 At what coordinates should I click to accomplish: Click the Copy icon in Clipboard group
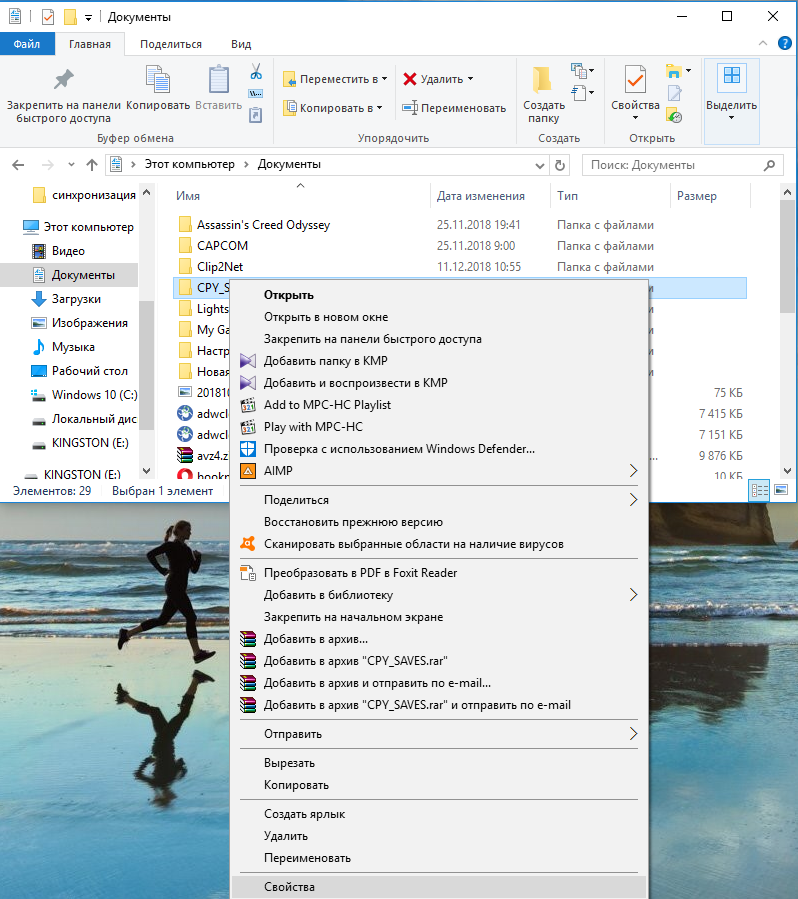coord(158,79)
